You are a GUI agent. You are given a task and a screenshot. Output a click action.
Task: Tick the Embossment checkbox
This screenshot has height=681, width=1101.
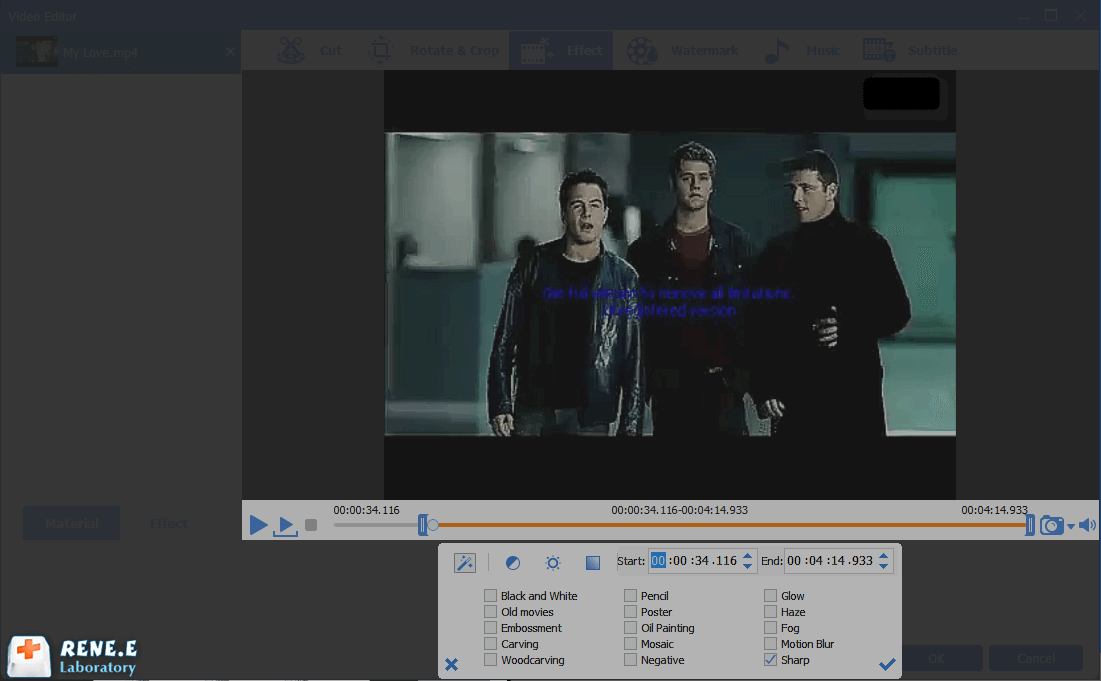[490, 628]
